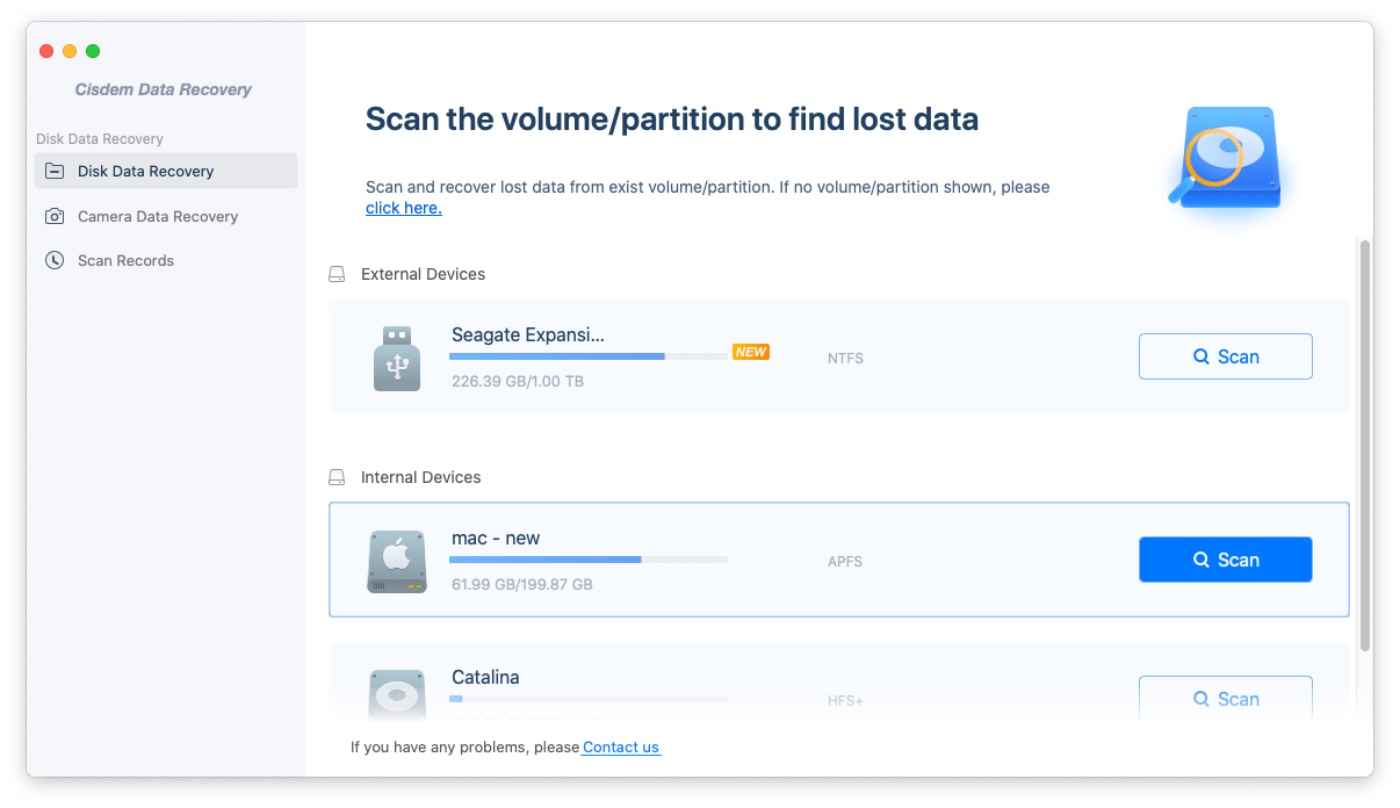Click the Internal Devices section drive icon

pos(337,477)
